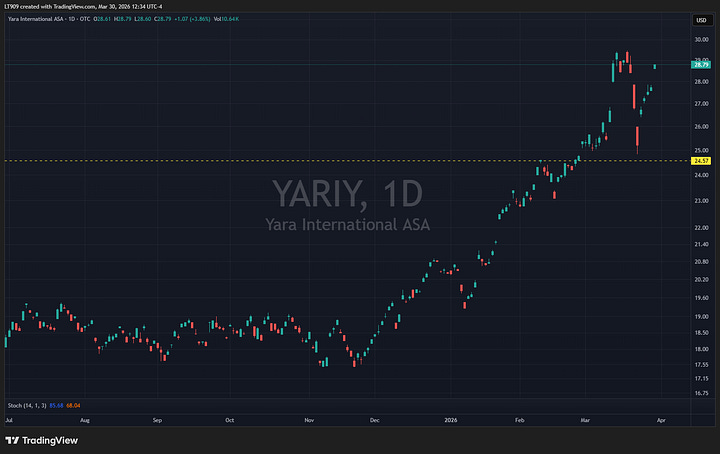
Task: Click the 21.40 price axis label
Action: (x=701, y=245)
